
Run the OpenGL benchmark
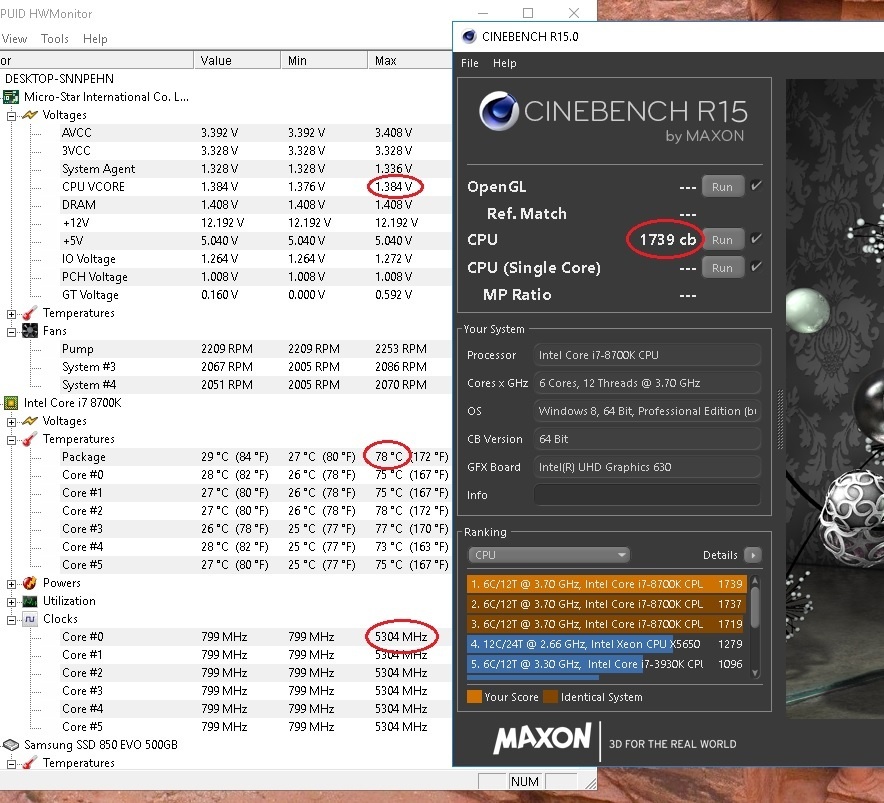point(723,187)
